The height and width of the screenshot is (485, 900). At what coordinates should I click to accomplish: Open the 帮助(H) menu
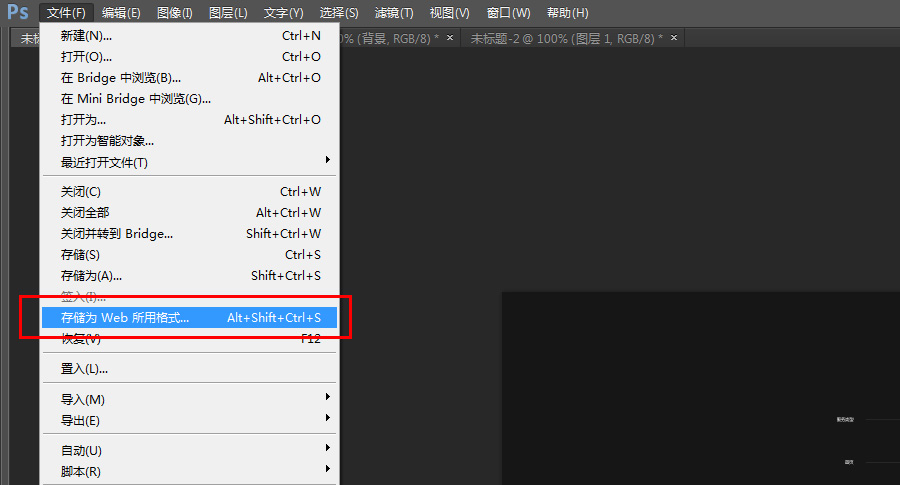click(567, 13)
